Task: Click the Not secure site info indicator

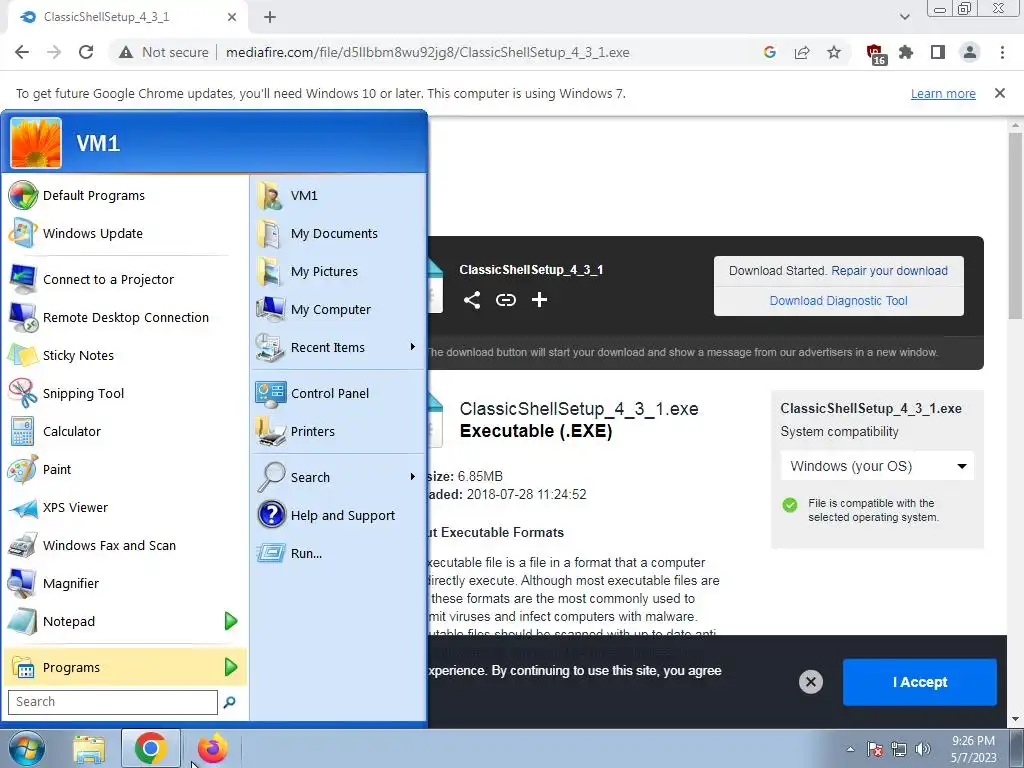Action: tap(163, 52)
